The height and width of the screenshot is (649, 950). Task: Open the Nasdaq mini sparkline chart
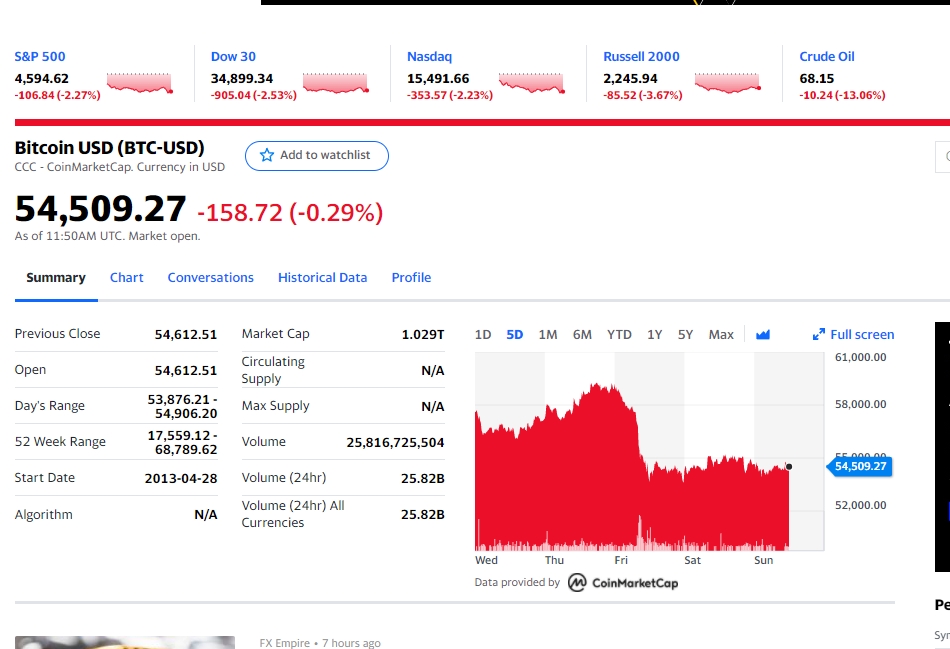coord(532,83)
